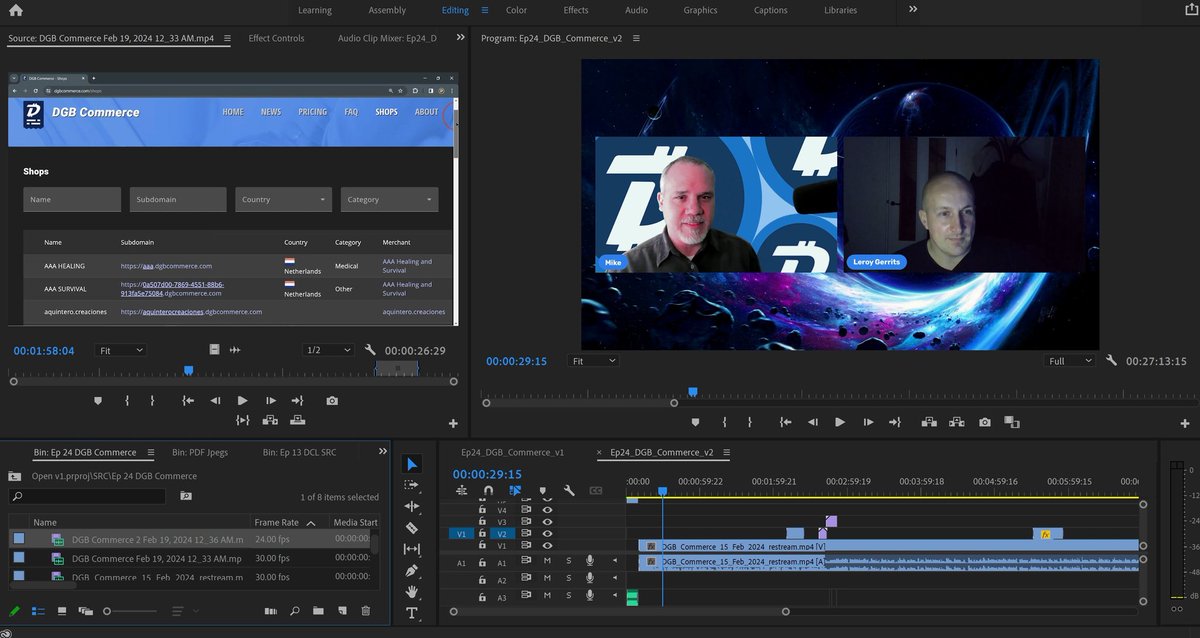The width and height of the screenshot is (1200, 638).
Task: Open timeline display settings wrench
Action: (x=569, y=491)
